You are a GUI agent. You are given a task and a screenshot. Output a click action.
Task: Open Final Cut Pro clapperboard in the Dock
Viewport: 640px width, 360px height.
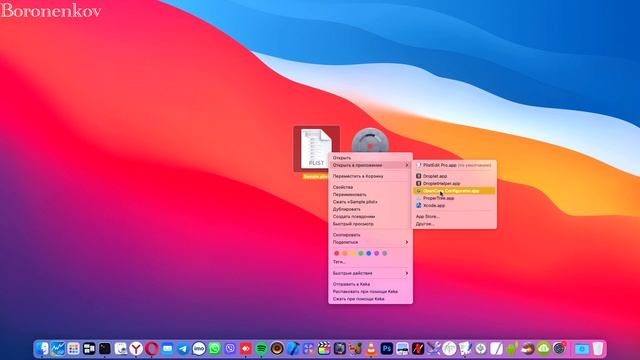click(324, 349)
